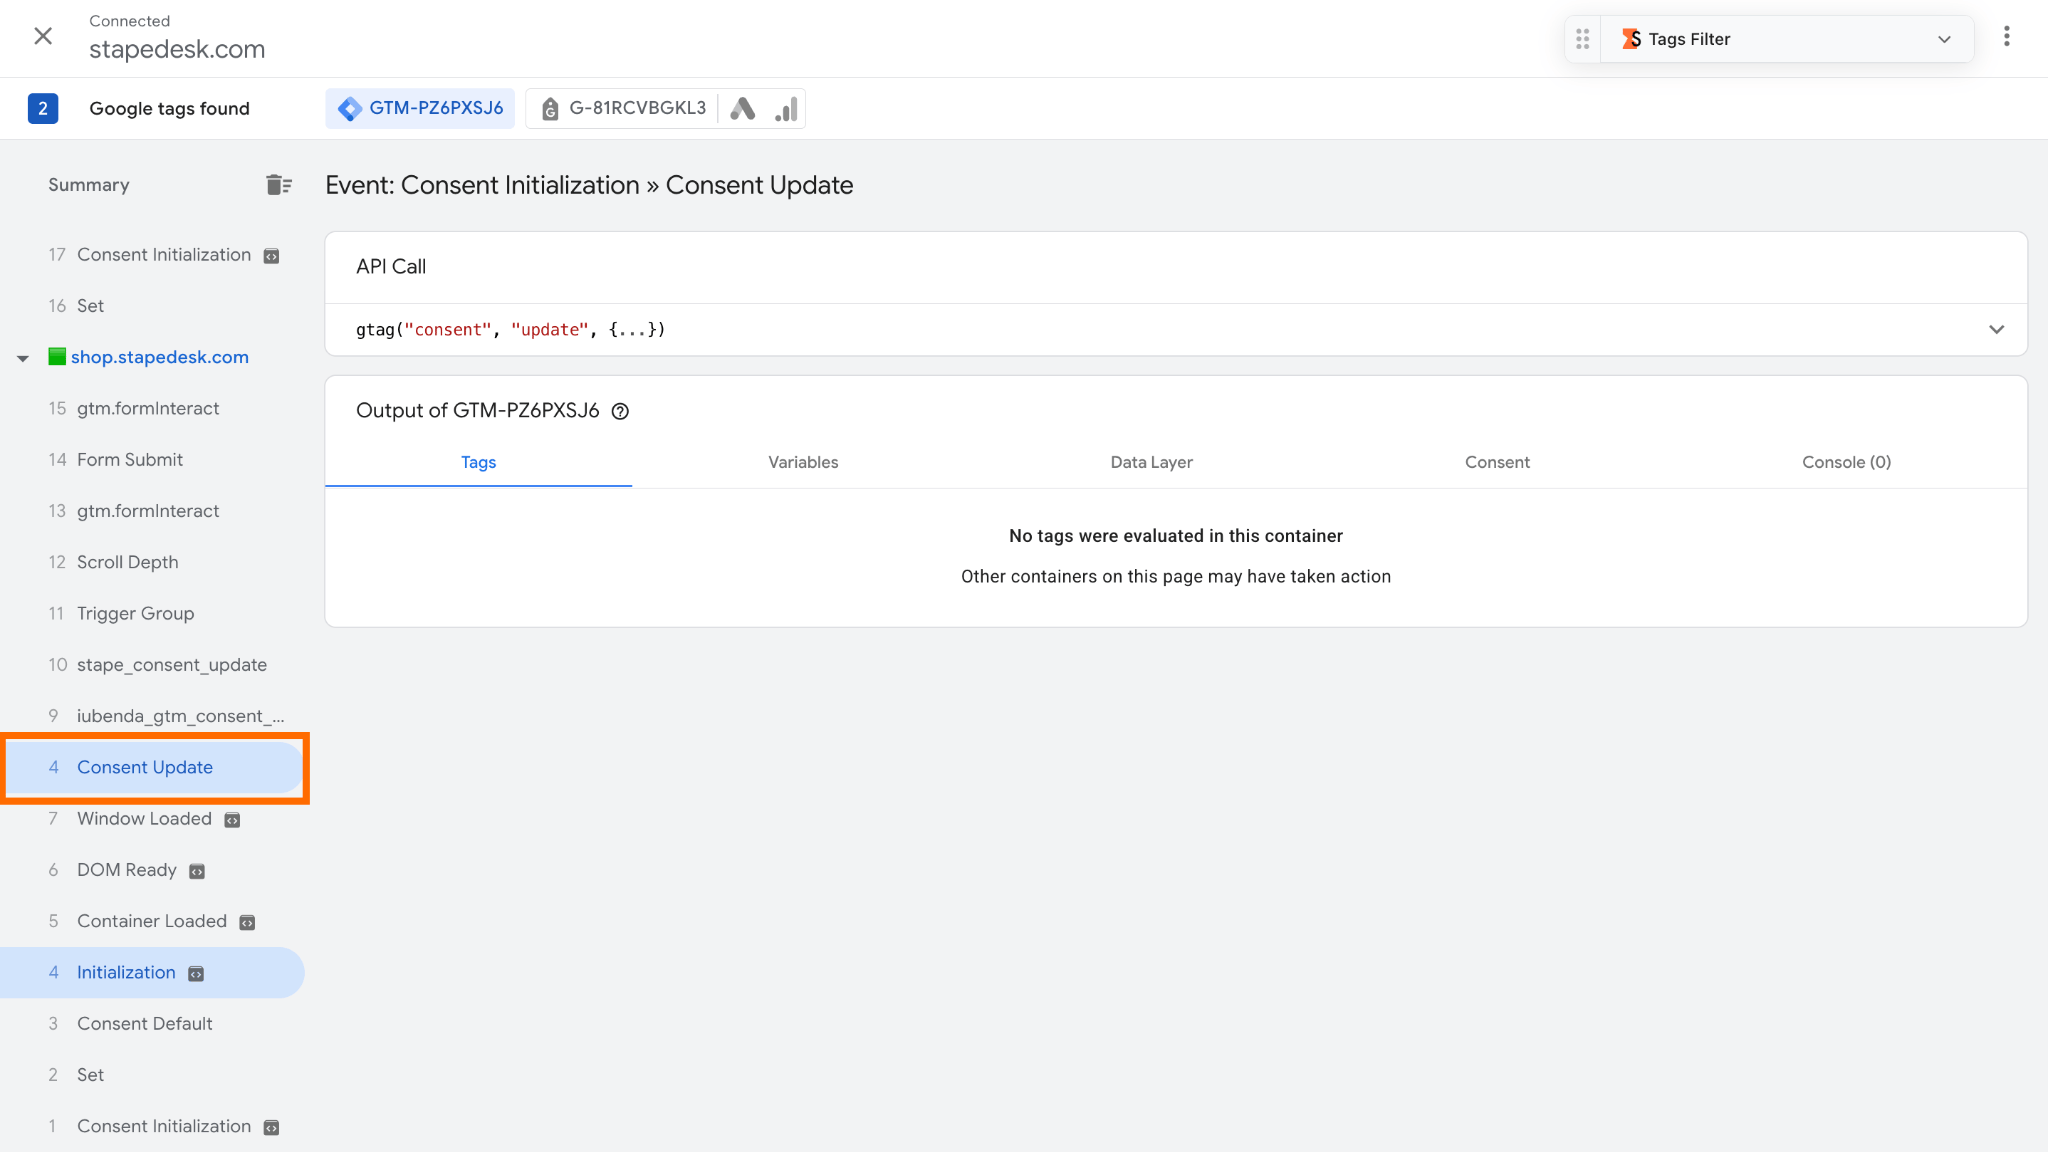The height and width of the screenshot is (1152, 2048).
Task: Select event 6 DOM Ready
Action: tap(152, 870)
